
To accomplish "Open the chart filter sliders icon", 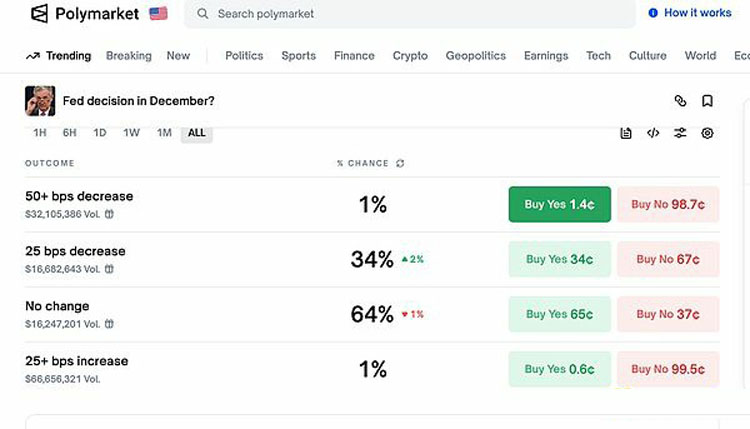I will [680, 133].
